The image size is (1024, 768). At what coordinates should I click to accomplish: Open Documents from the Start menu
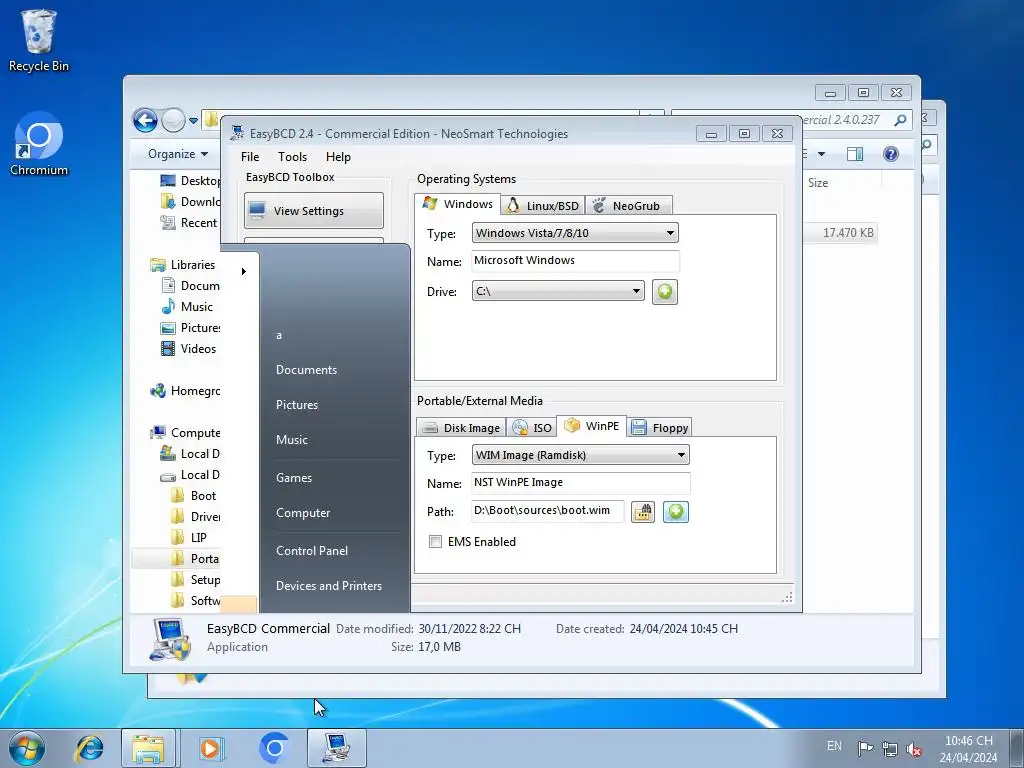(306, 370)
